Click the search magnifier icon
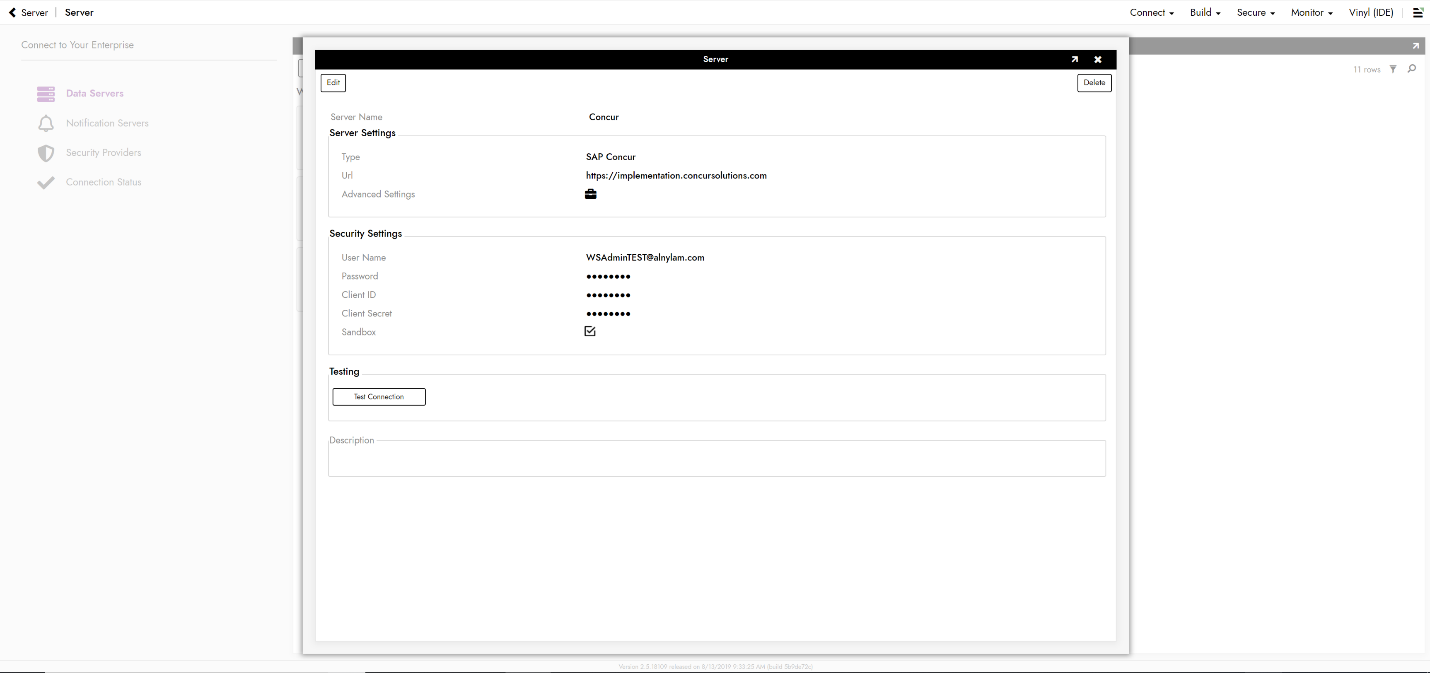Screen dimensions: 1430x673 coord(1412,69)
